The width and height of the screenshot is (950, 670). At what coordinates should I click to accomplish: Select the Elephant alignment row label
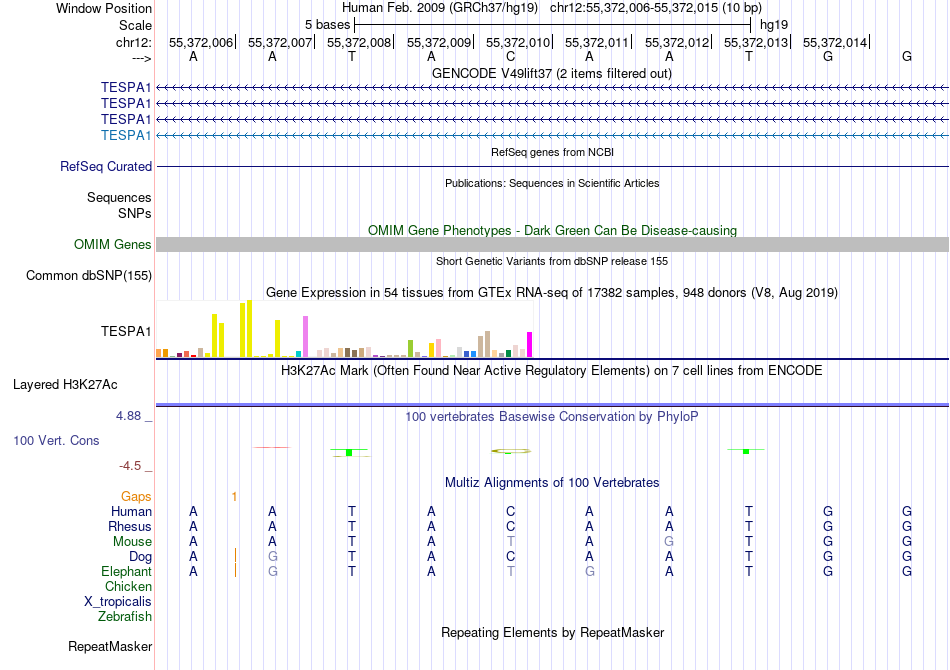pyautogui.click(x=126, y=571)
